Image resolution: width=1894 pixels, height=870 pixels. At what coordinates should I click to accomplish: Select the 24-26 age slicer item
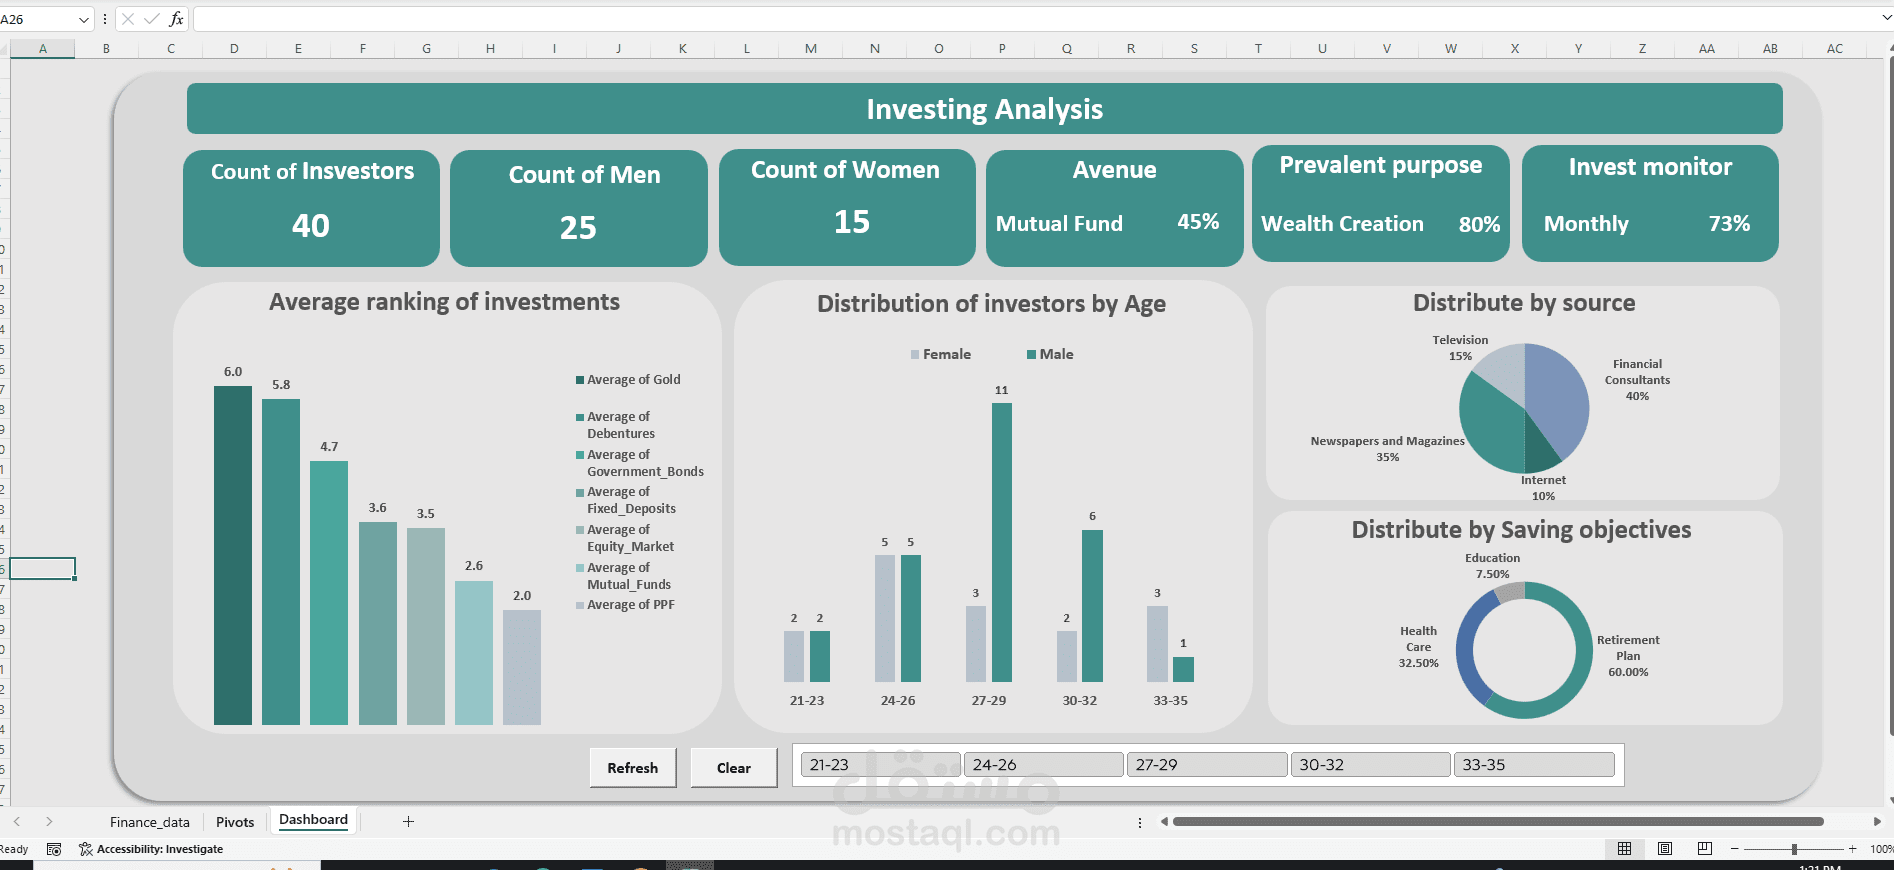[1043, 765]
